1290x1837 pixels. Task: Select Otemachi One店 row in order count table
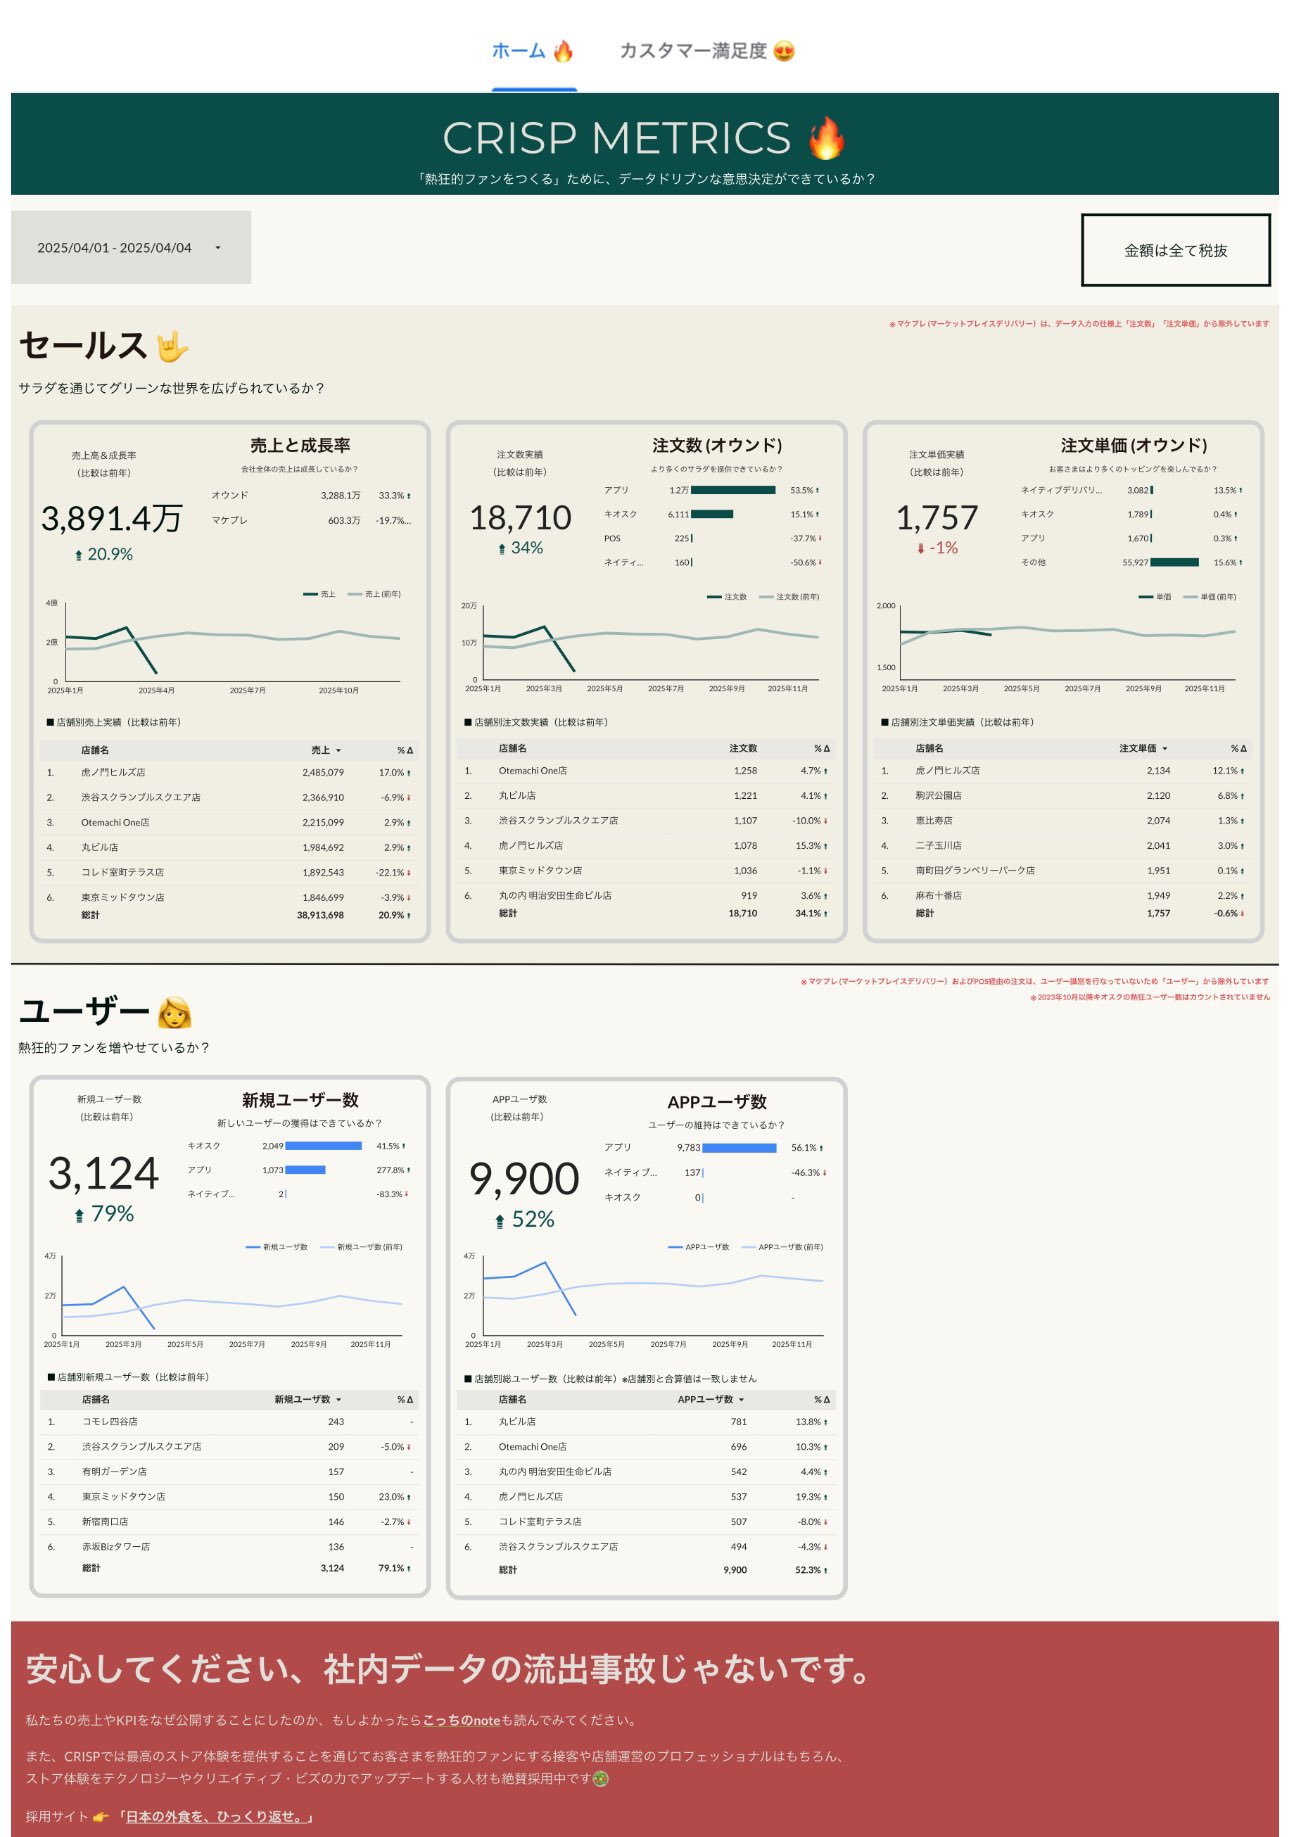(x=646, y=771)
